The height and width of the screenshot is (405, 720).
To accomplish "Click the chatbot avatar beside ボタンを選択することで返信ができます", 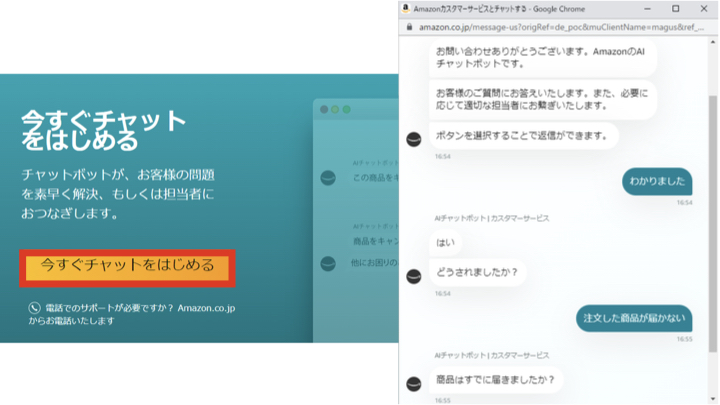I will (x=414, y=140).
